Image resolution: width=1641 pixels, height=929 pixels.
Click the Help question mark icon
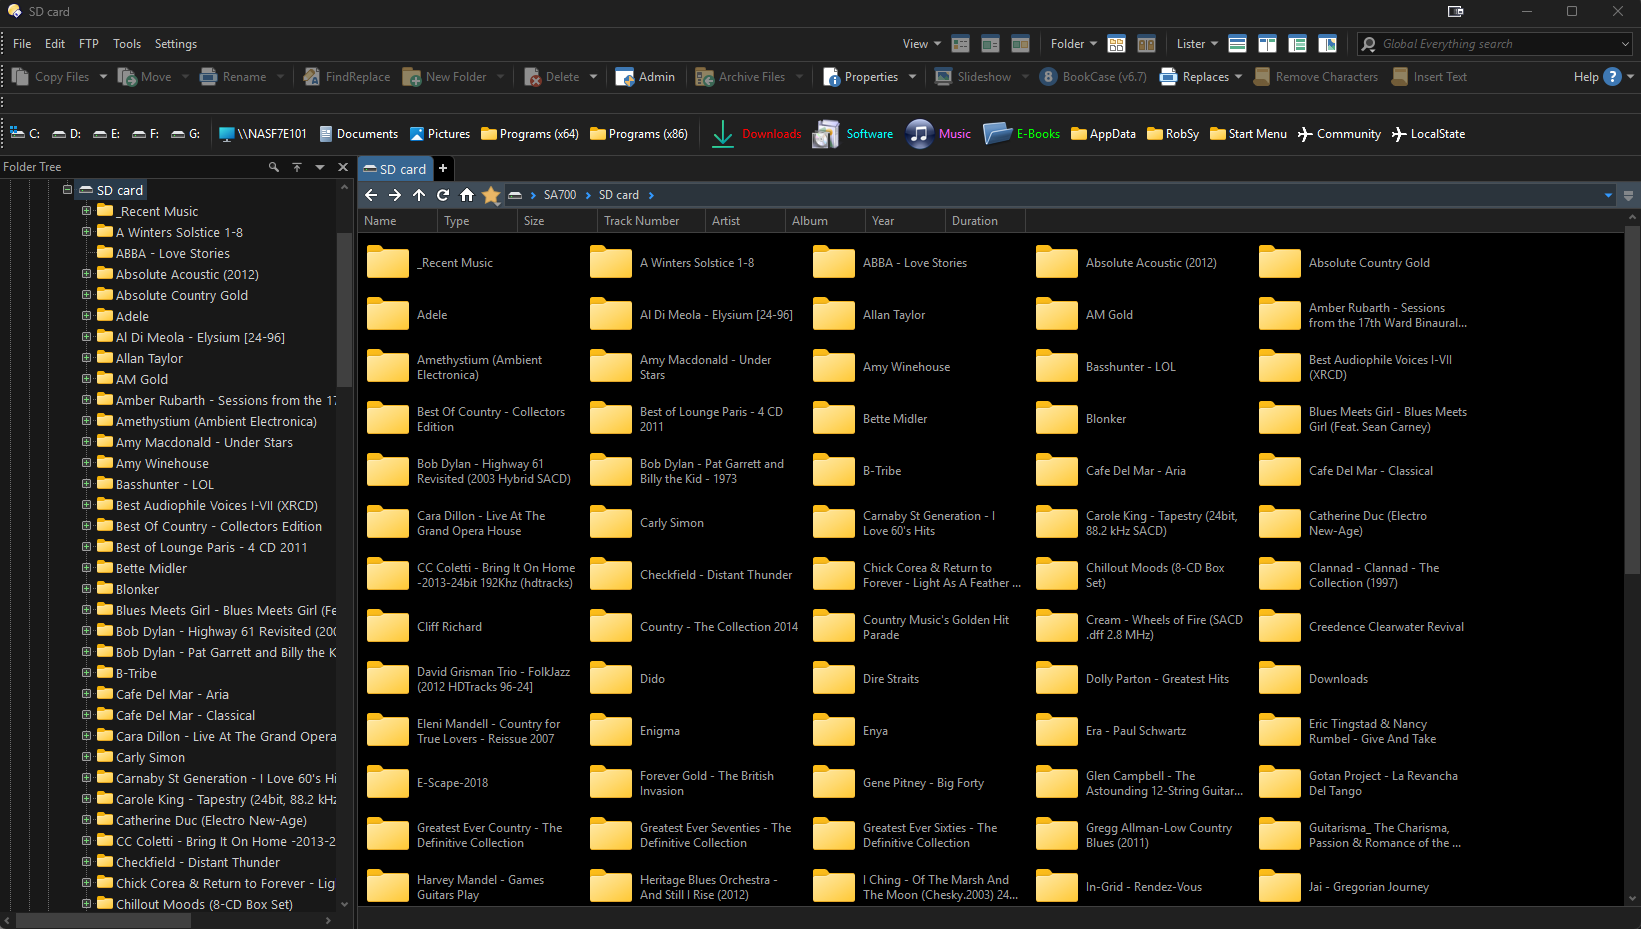[x=1611, y=77]
